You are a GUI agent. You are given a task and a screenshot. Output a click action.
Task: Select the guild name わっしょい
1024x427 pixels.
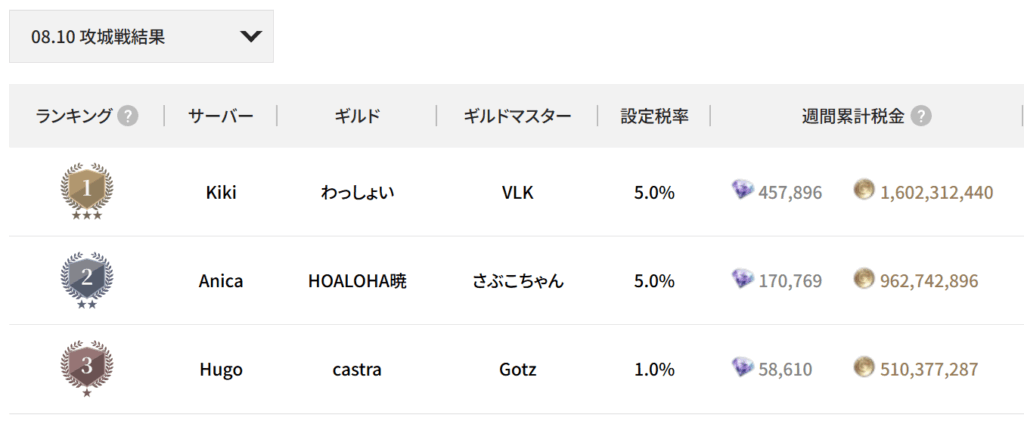click(357, 192)
